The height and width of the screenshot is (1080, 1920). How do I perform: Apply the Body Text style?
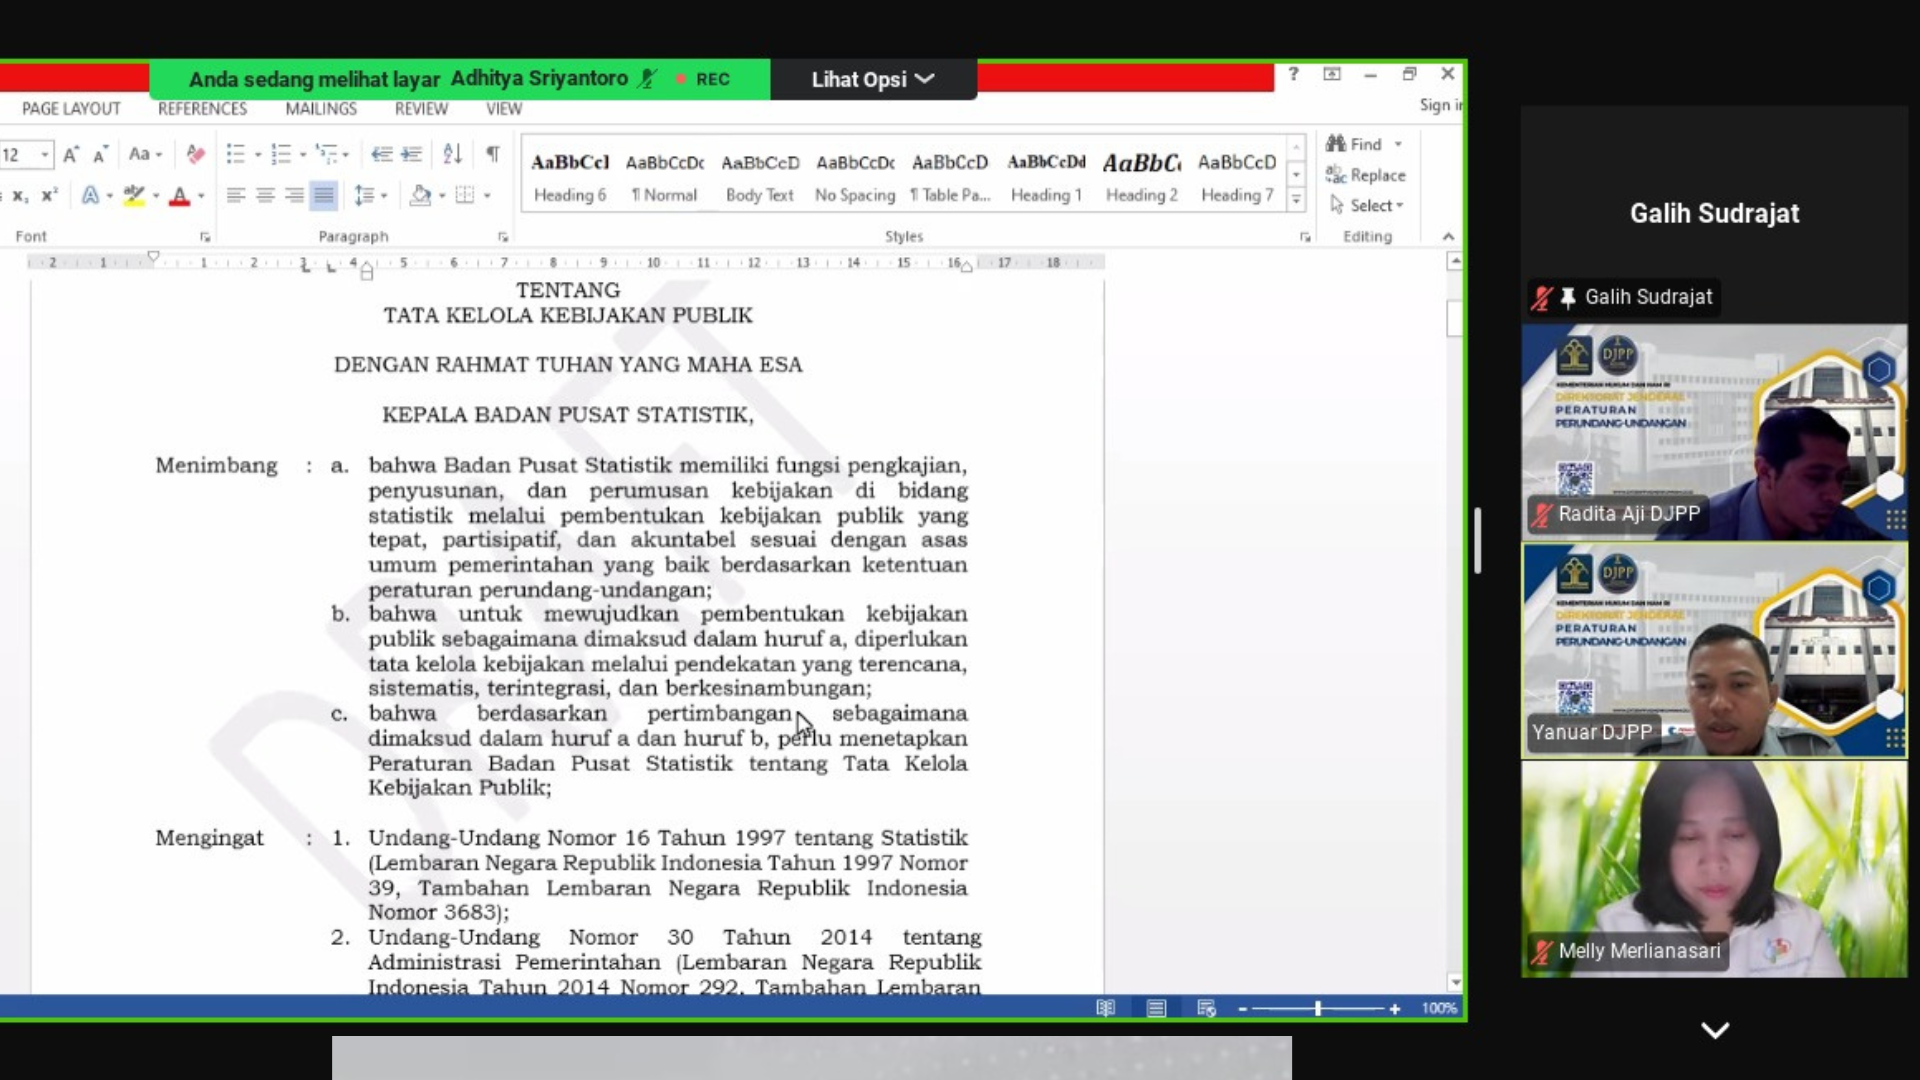click(x=760, y=177)
